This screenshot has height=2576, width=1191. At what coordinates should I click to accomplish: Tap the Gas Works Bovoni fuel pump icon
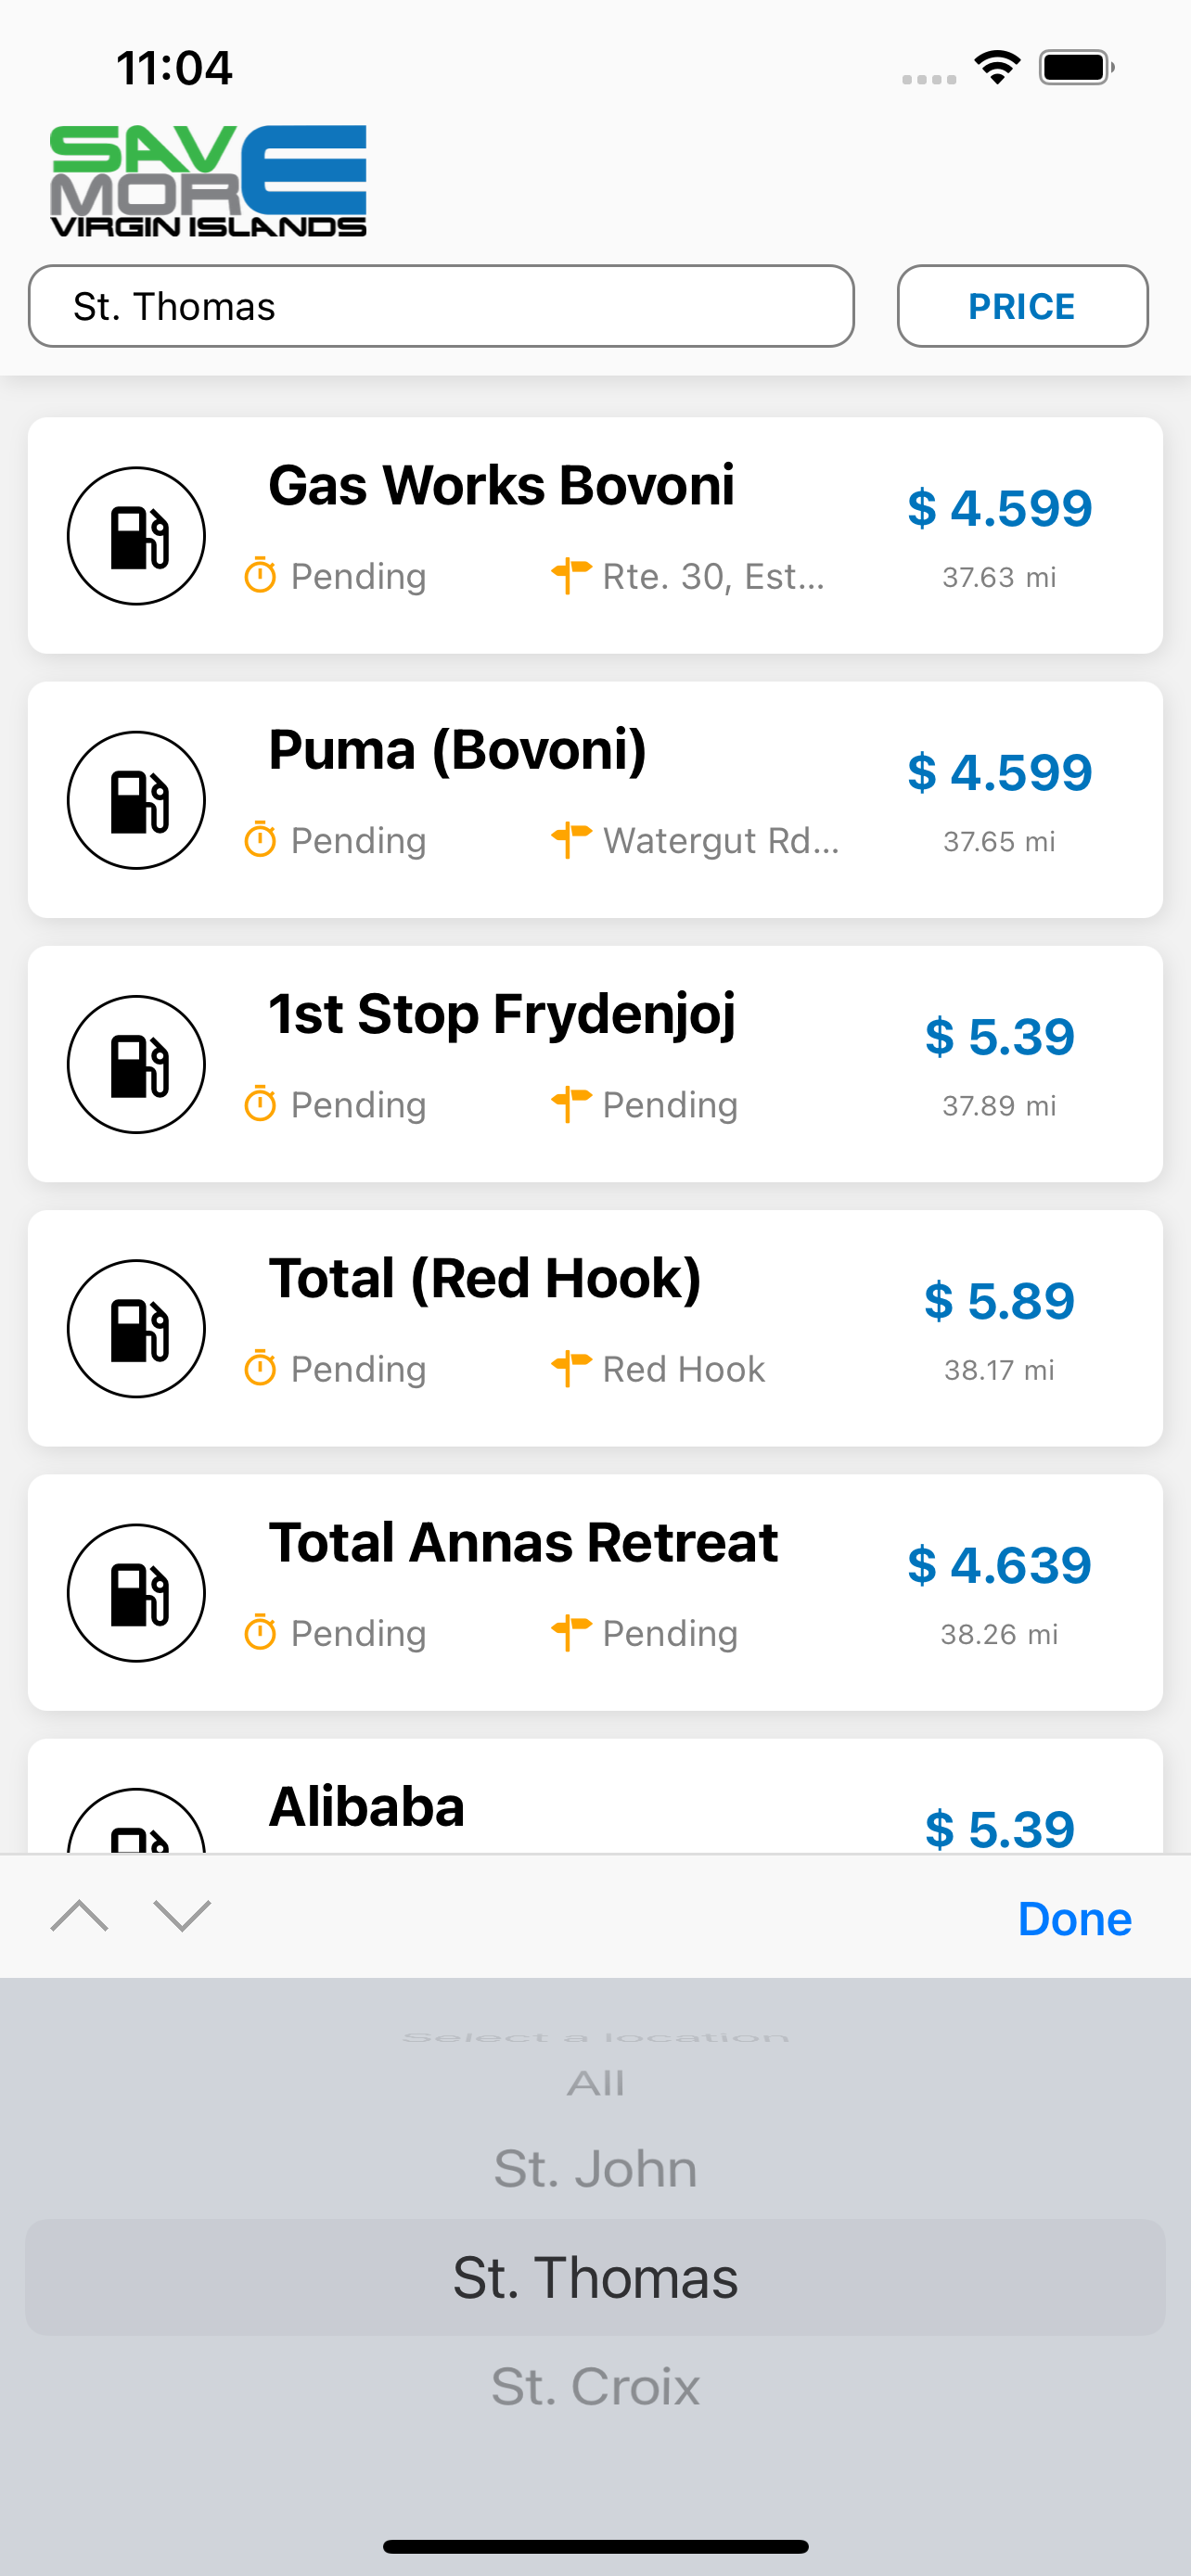136,536
